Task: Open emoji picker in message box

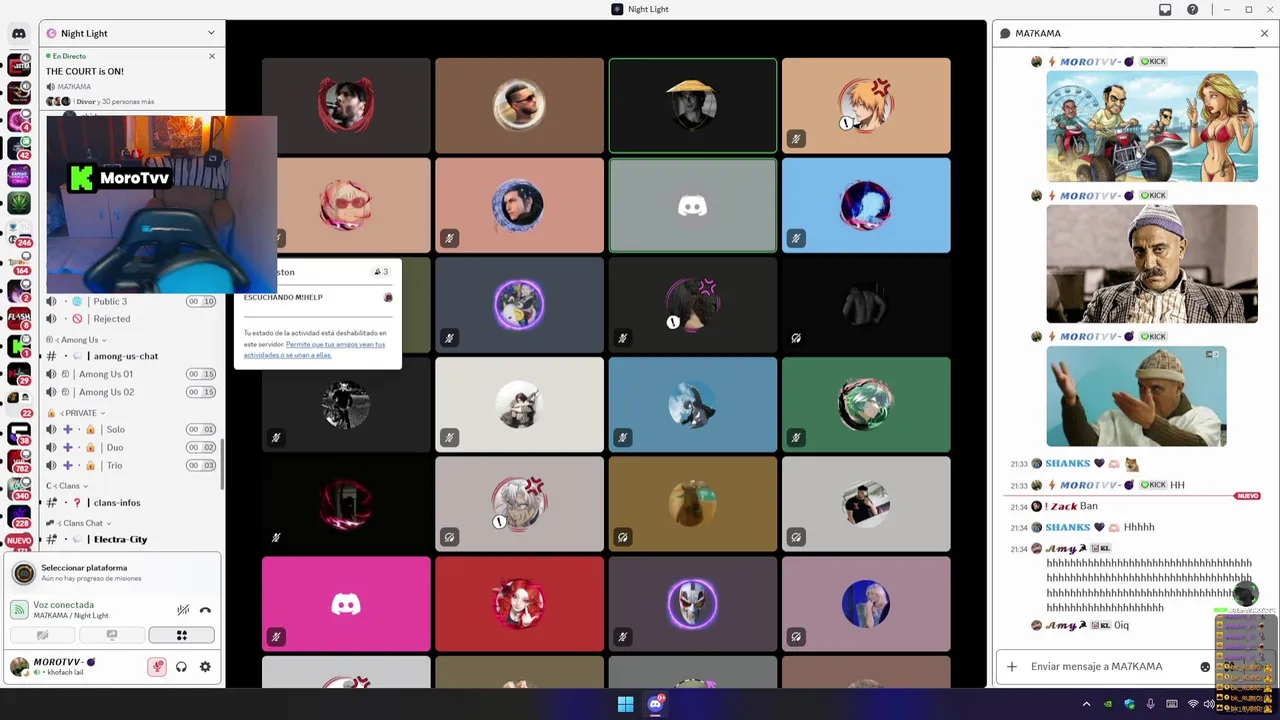Action: (x=1205, y=667)
